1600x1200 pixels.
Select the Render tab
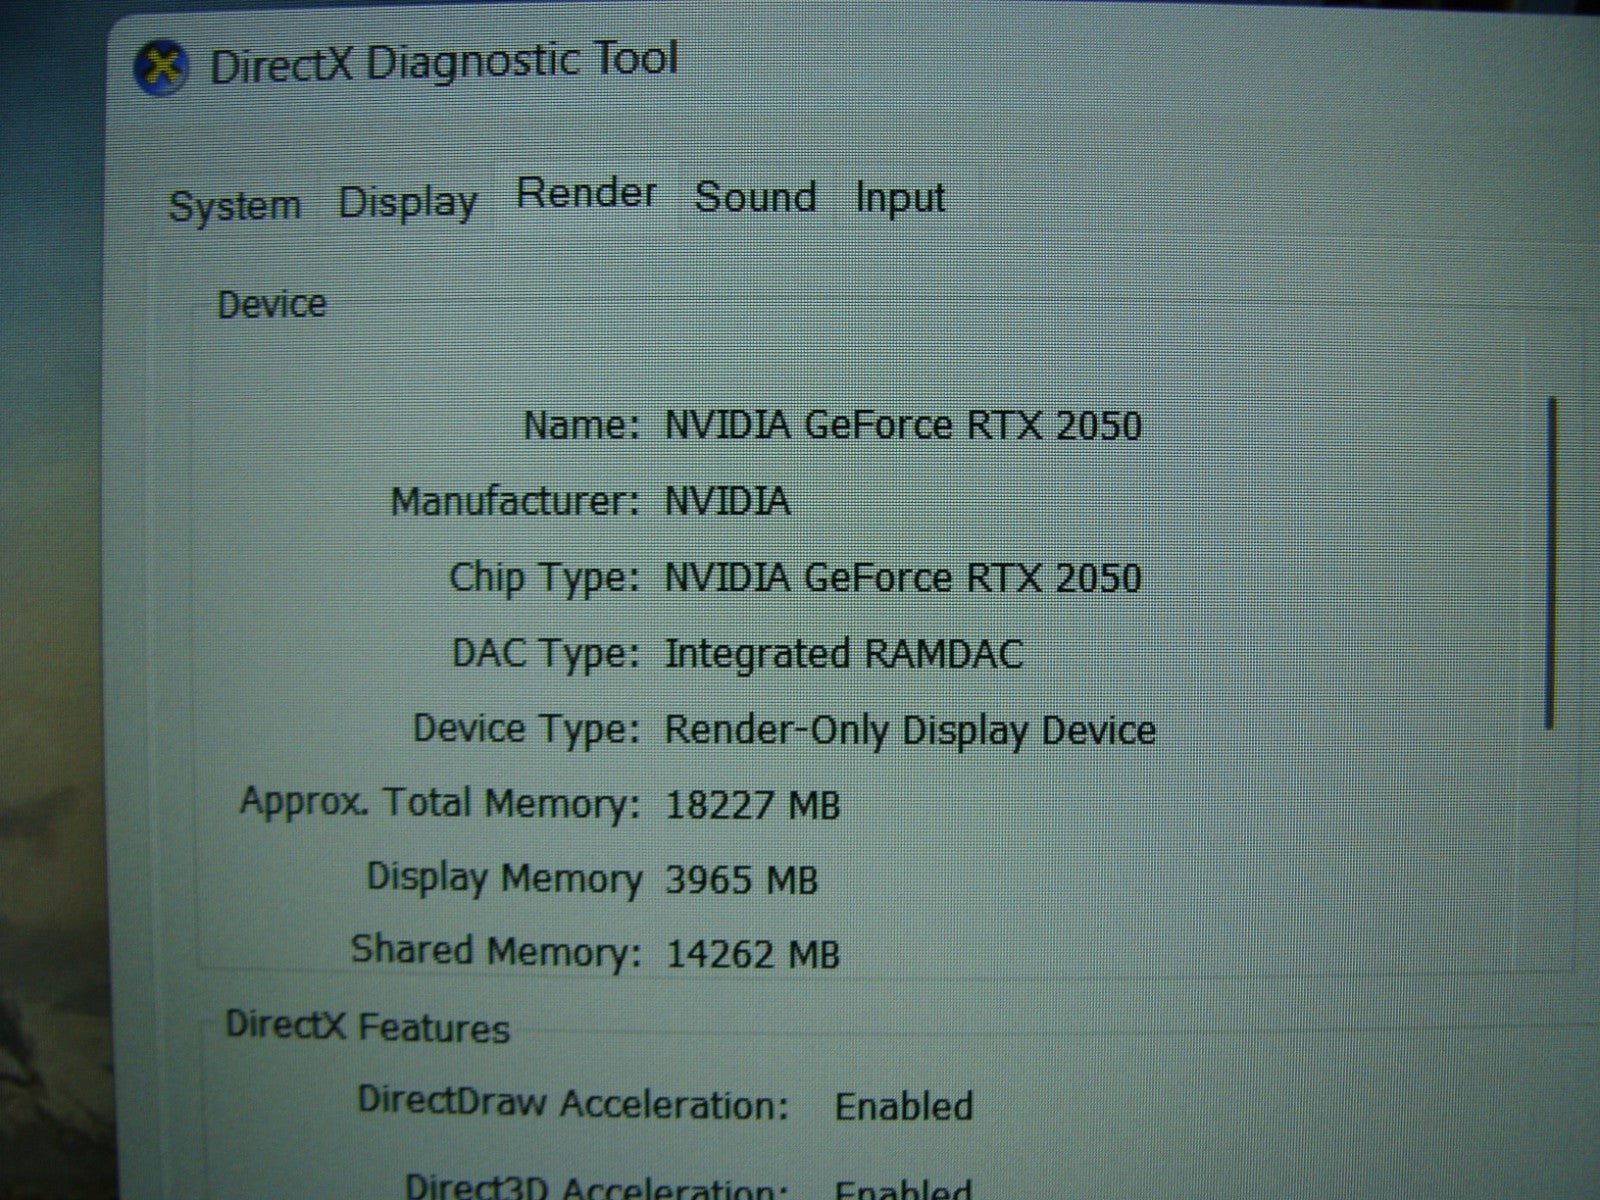pyautogui.click(x=586, y=193)
